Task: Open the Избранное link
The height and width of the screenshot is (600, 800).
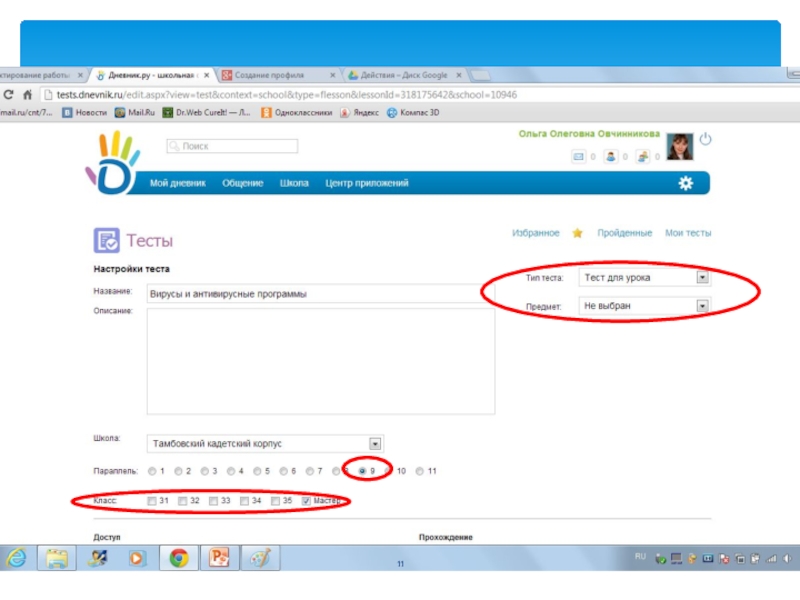Action: [x=536, y=233]
